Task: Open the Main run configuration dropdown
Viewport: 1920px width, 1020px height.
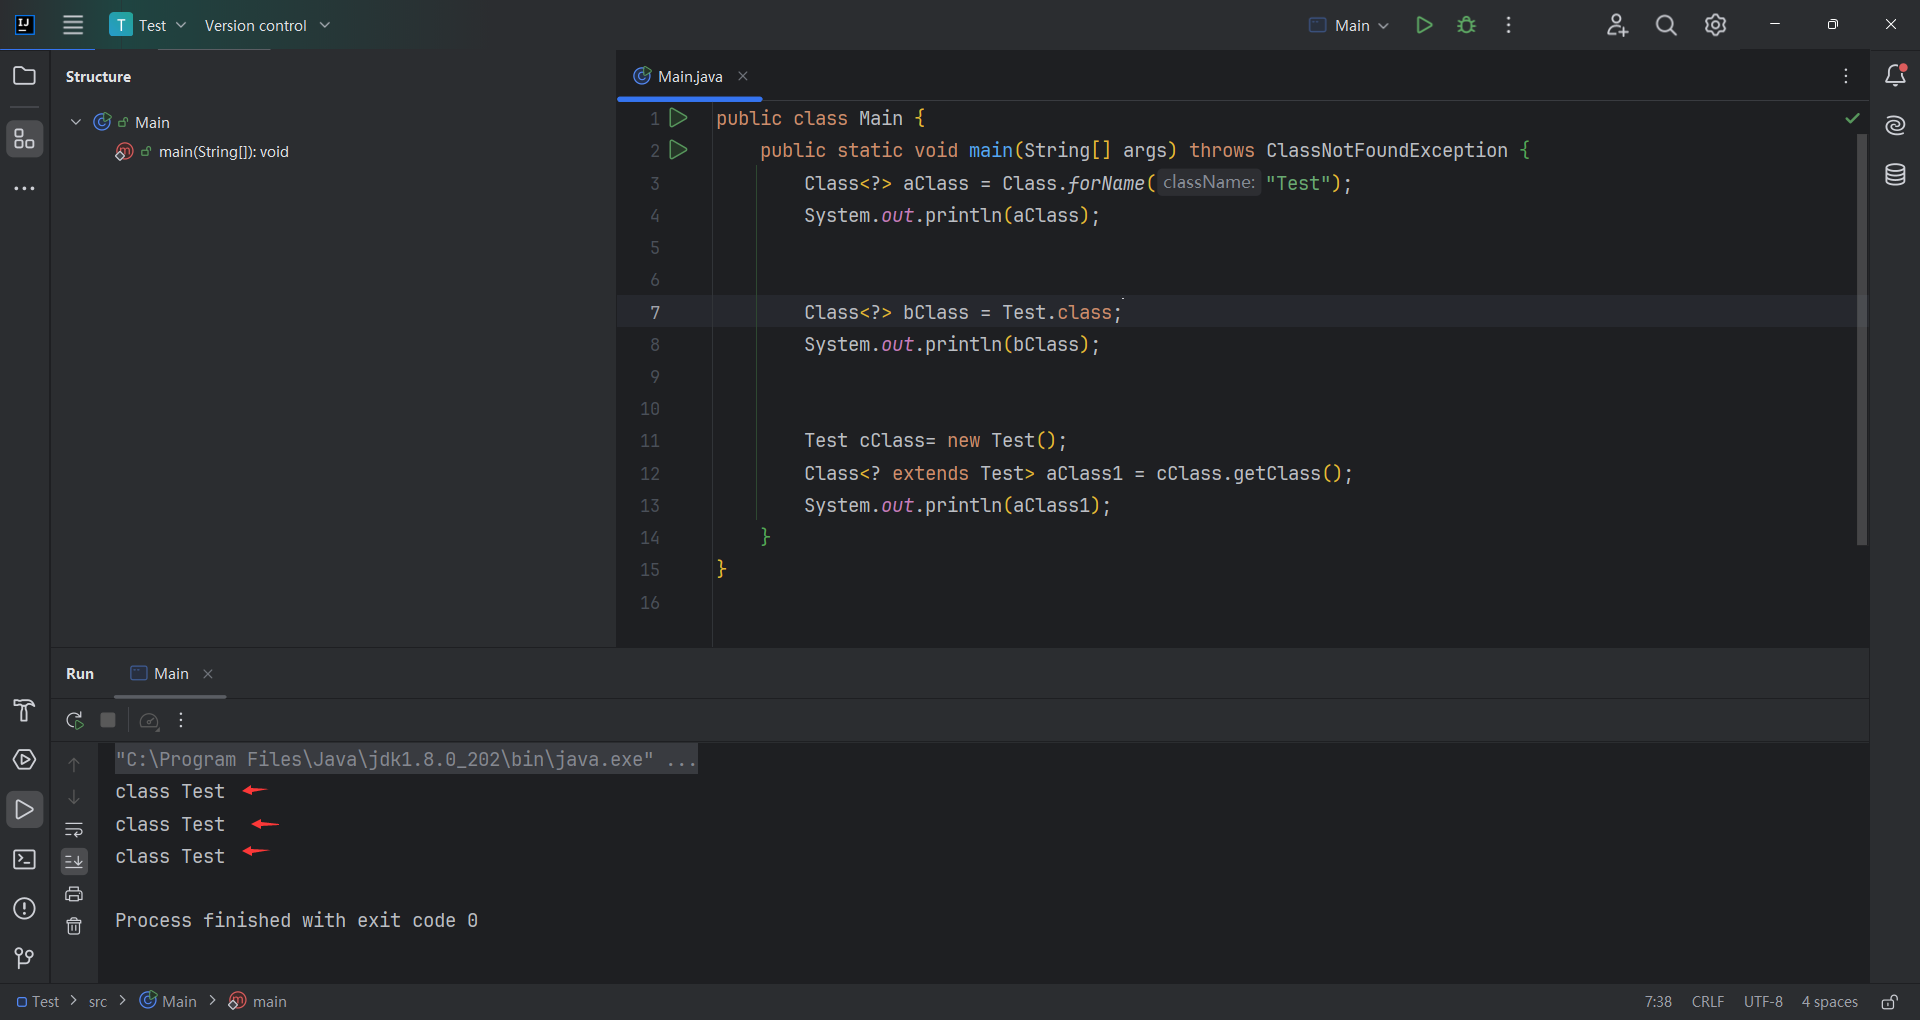Action: (1349, 25)
